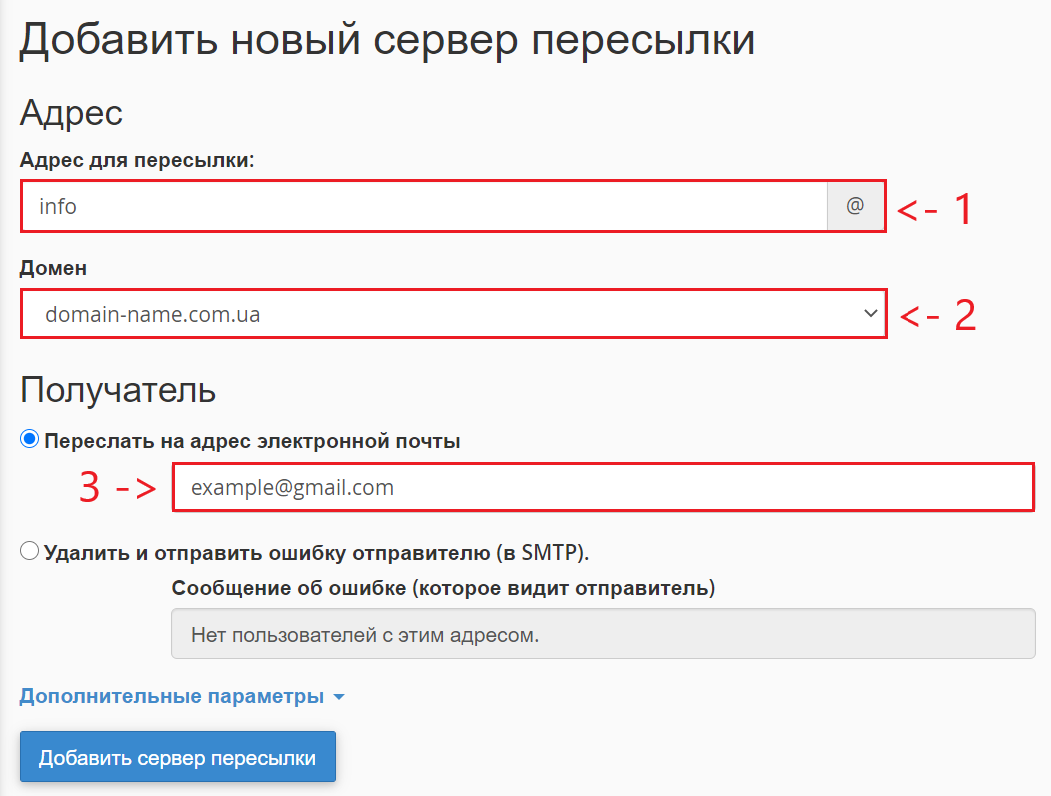This screenshot has width=1051, height=796.
Task: Click the Получатель section heading
Action: (118, 390)
